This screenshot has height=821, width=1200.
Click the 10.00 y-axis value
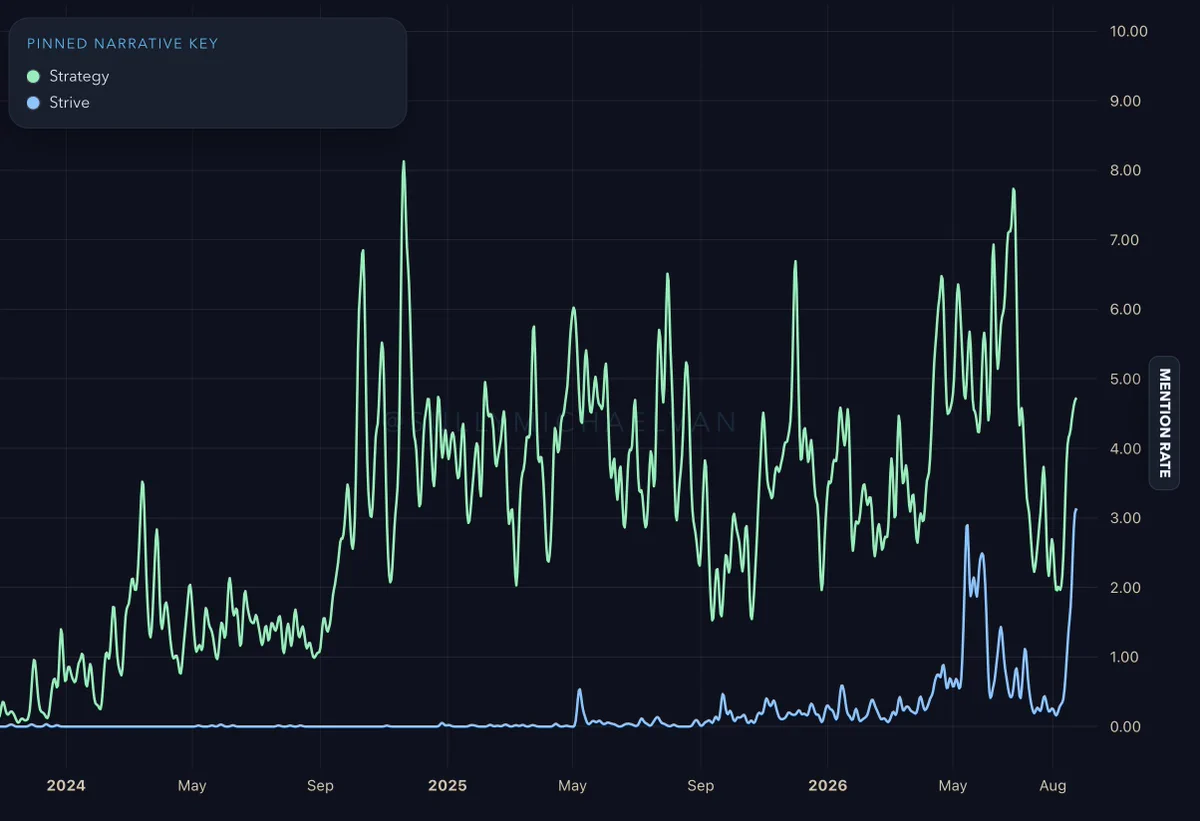tap(1129, 31)
